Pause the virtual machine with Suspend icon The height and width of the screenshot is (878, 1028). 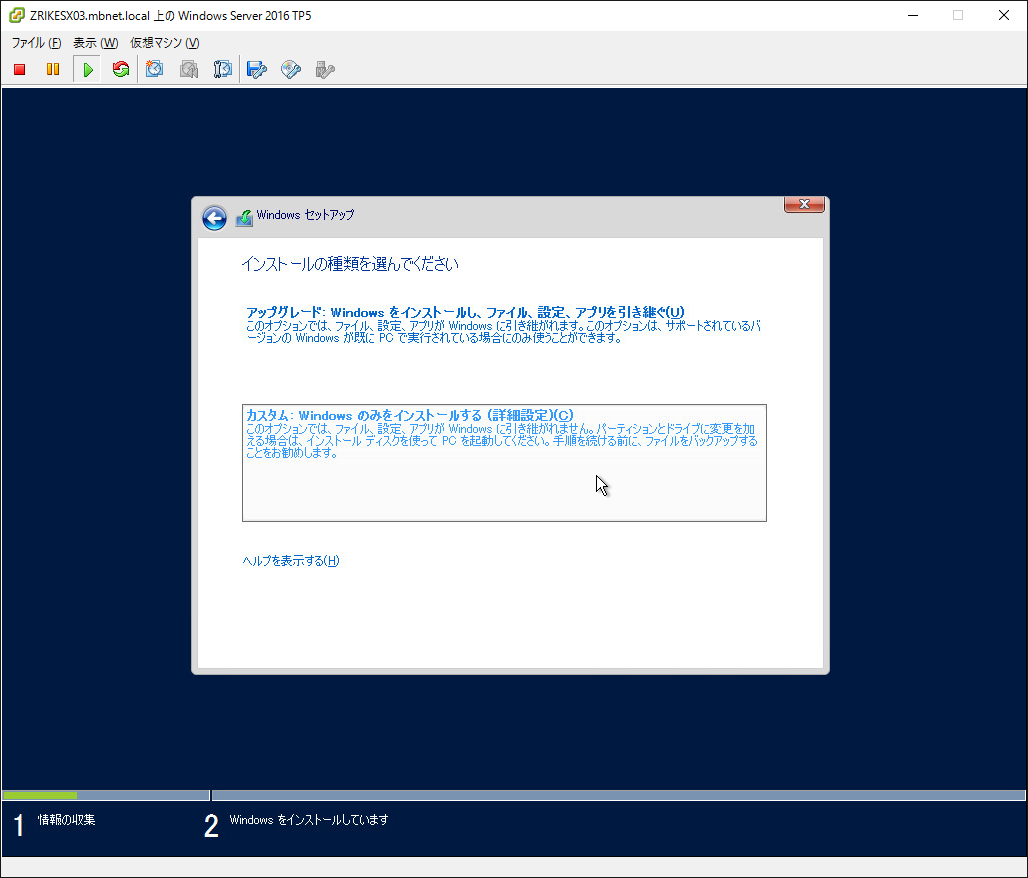53,69
